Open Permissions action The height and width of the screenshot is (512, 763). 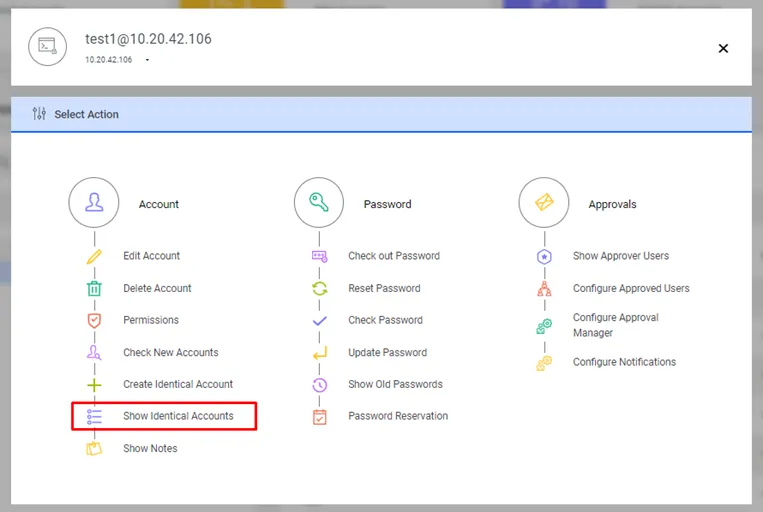(x=151, y=320)
